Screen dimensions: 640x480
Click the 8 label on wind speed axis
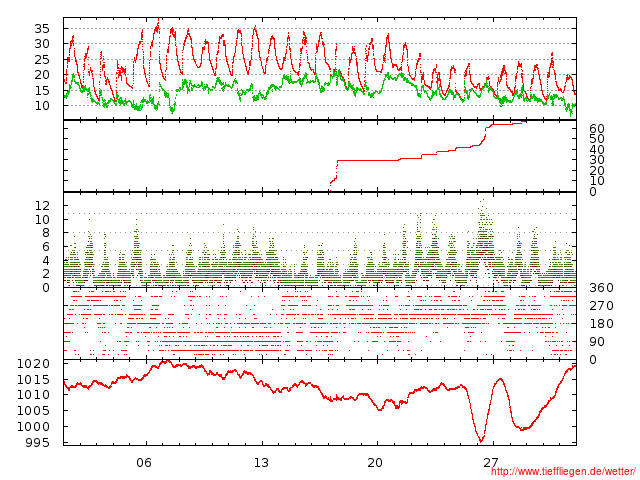click(45, 233)
